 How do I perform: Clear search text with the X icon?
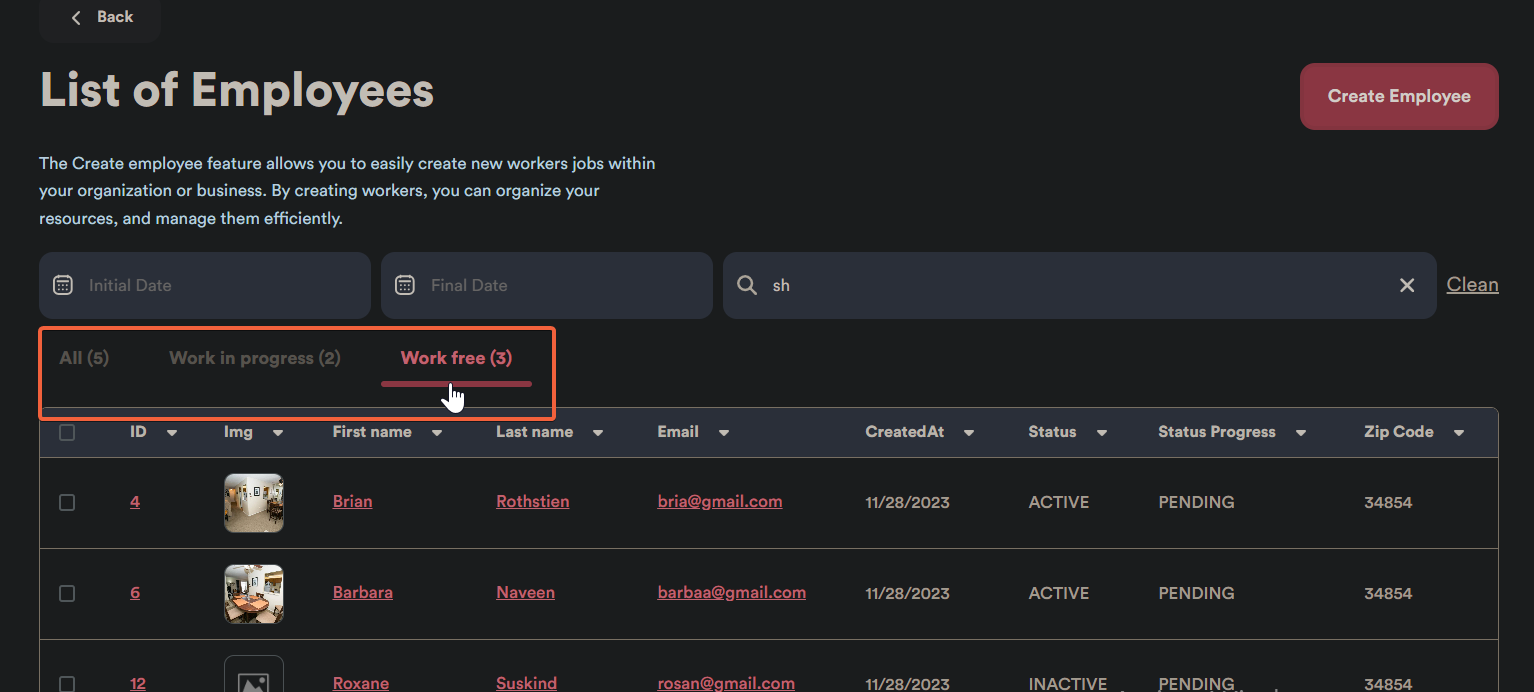(x=1407, y=285)
